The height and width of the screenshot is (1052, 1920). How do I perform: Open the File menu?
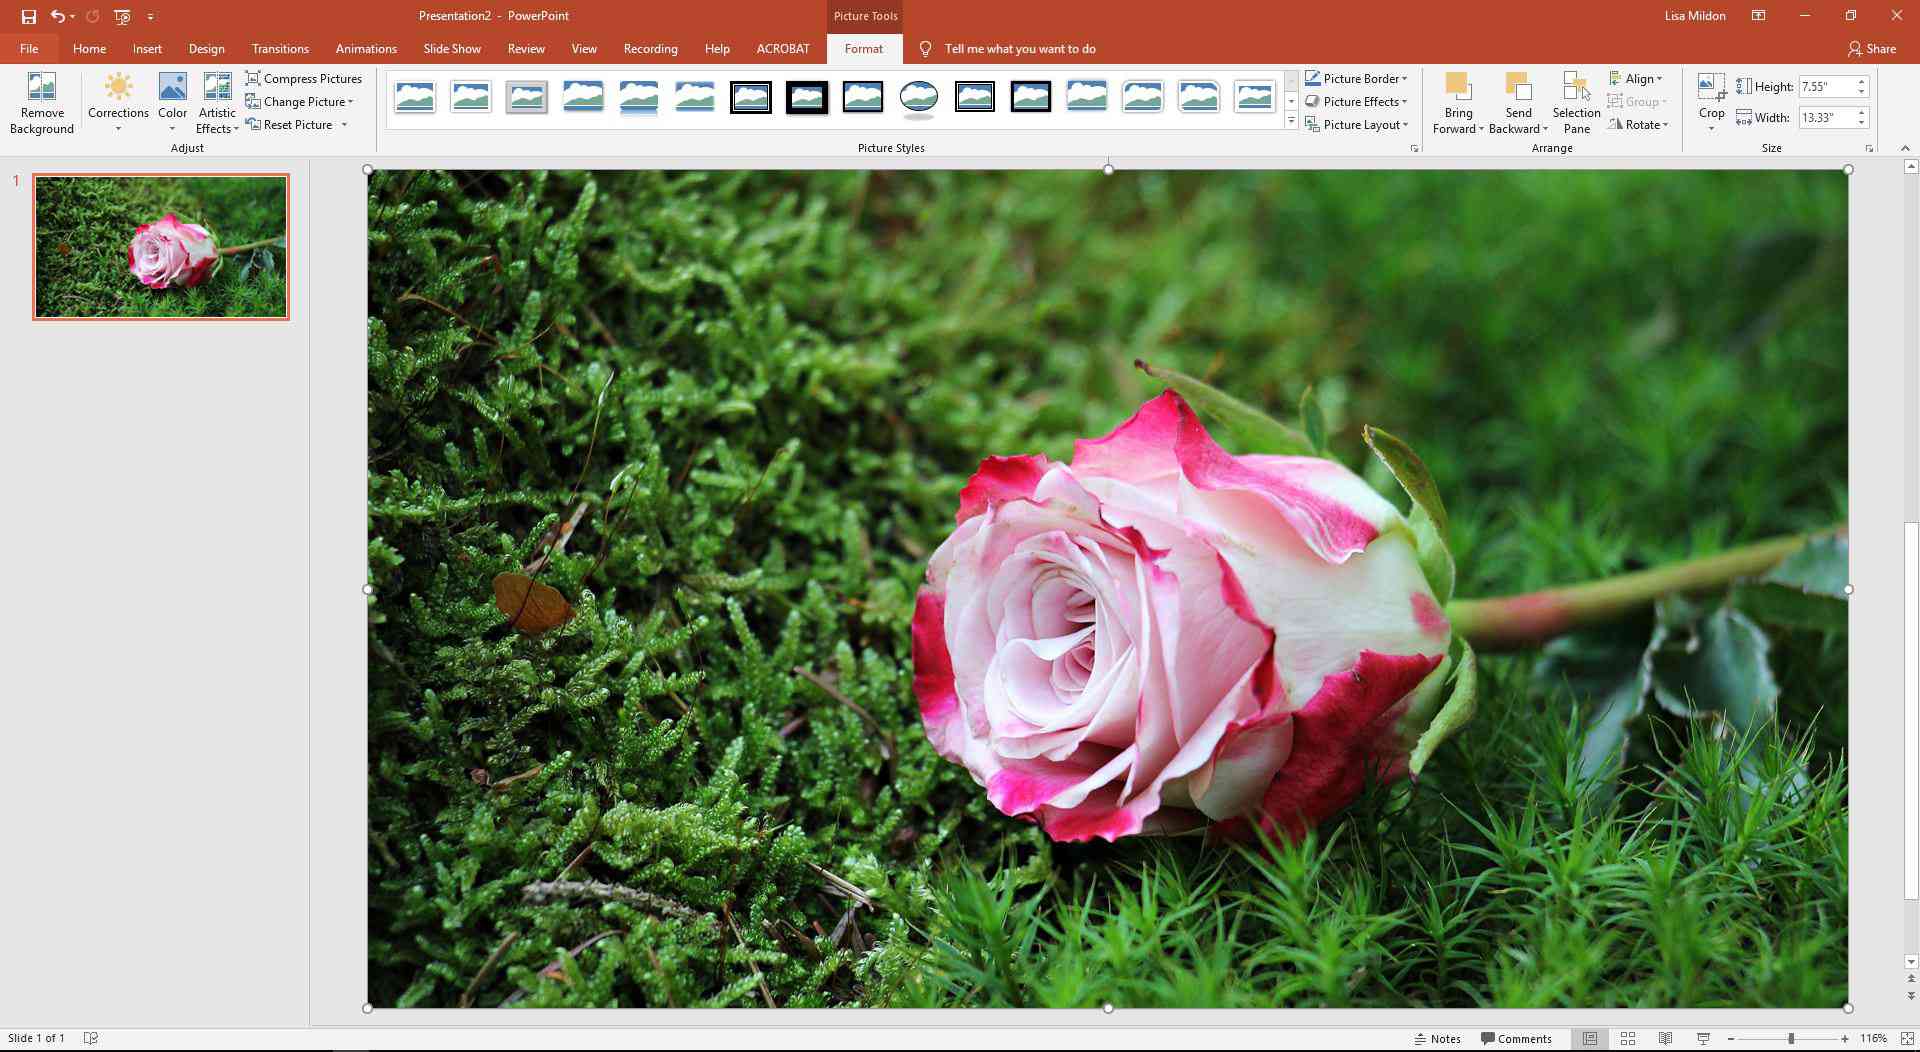[29, 48]
